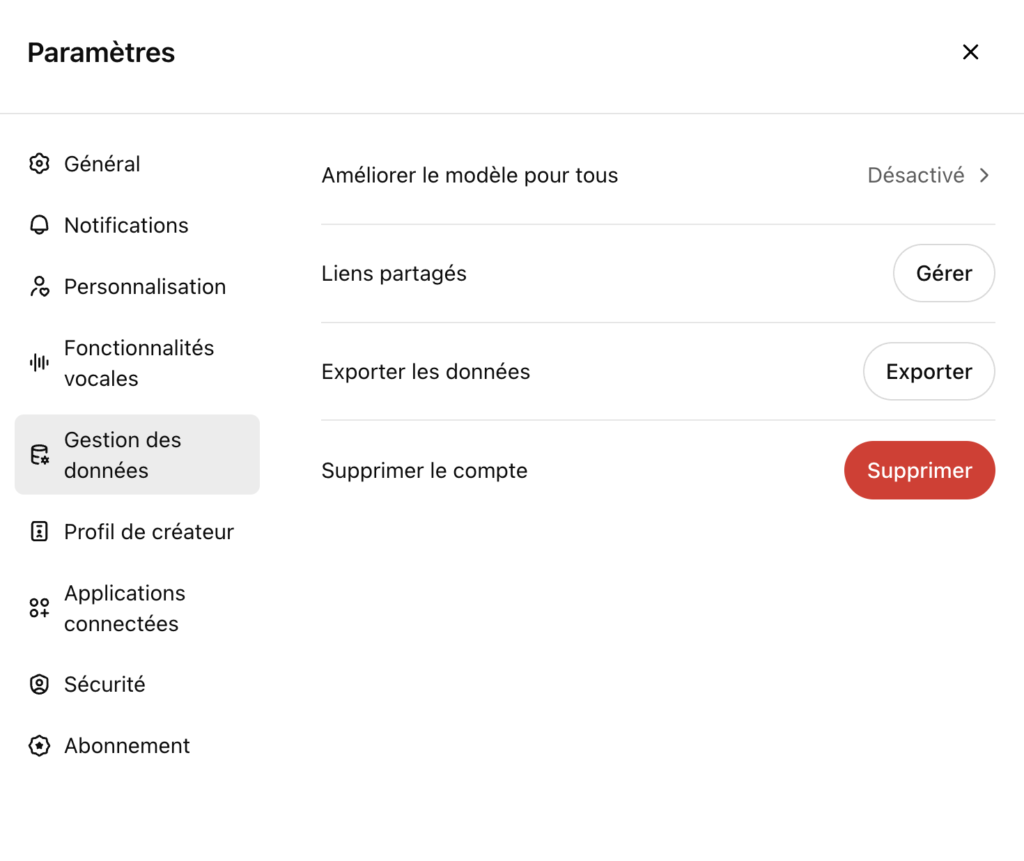
Task: Open the Désactivé disclosure chevron
Action: point(984,175)
